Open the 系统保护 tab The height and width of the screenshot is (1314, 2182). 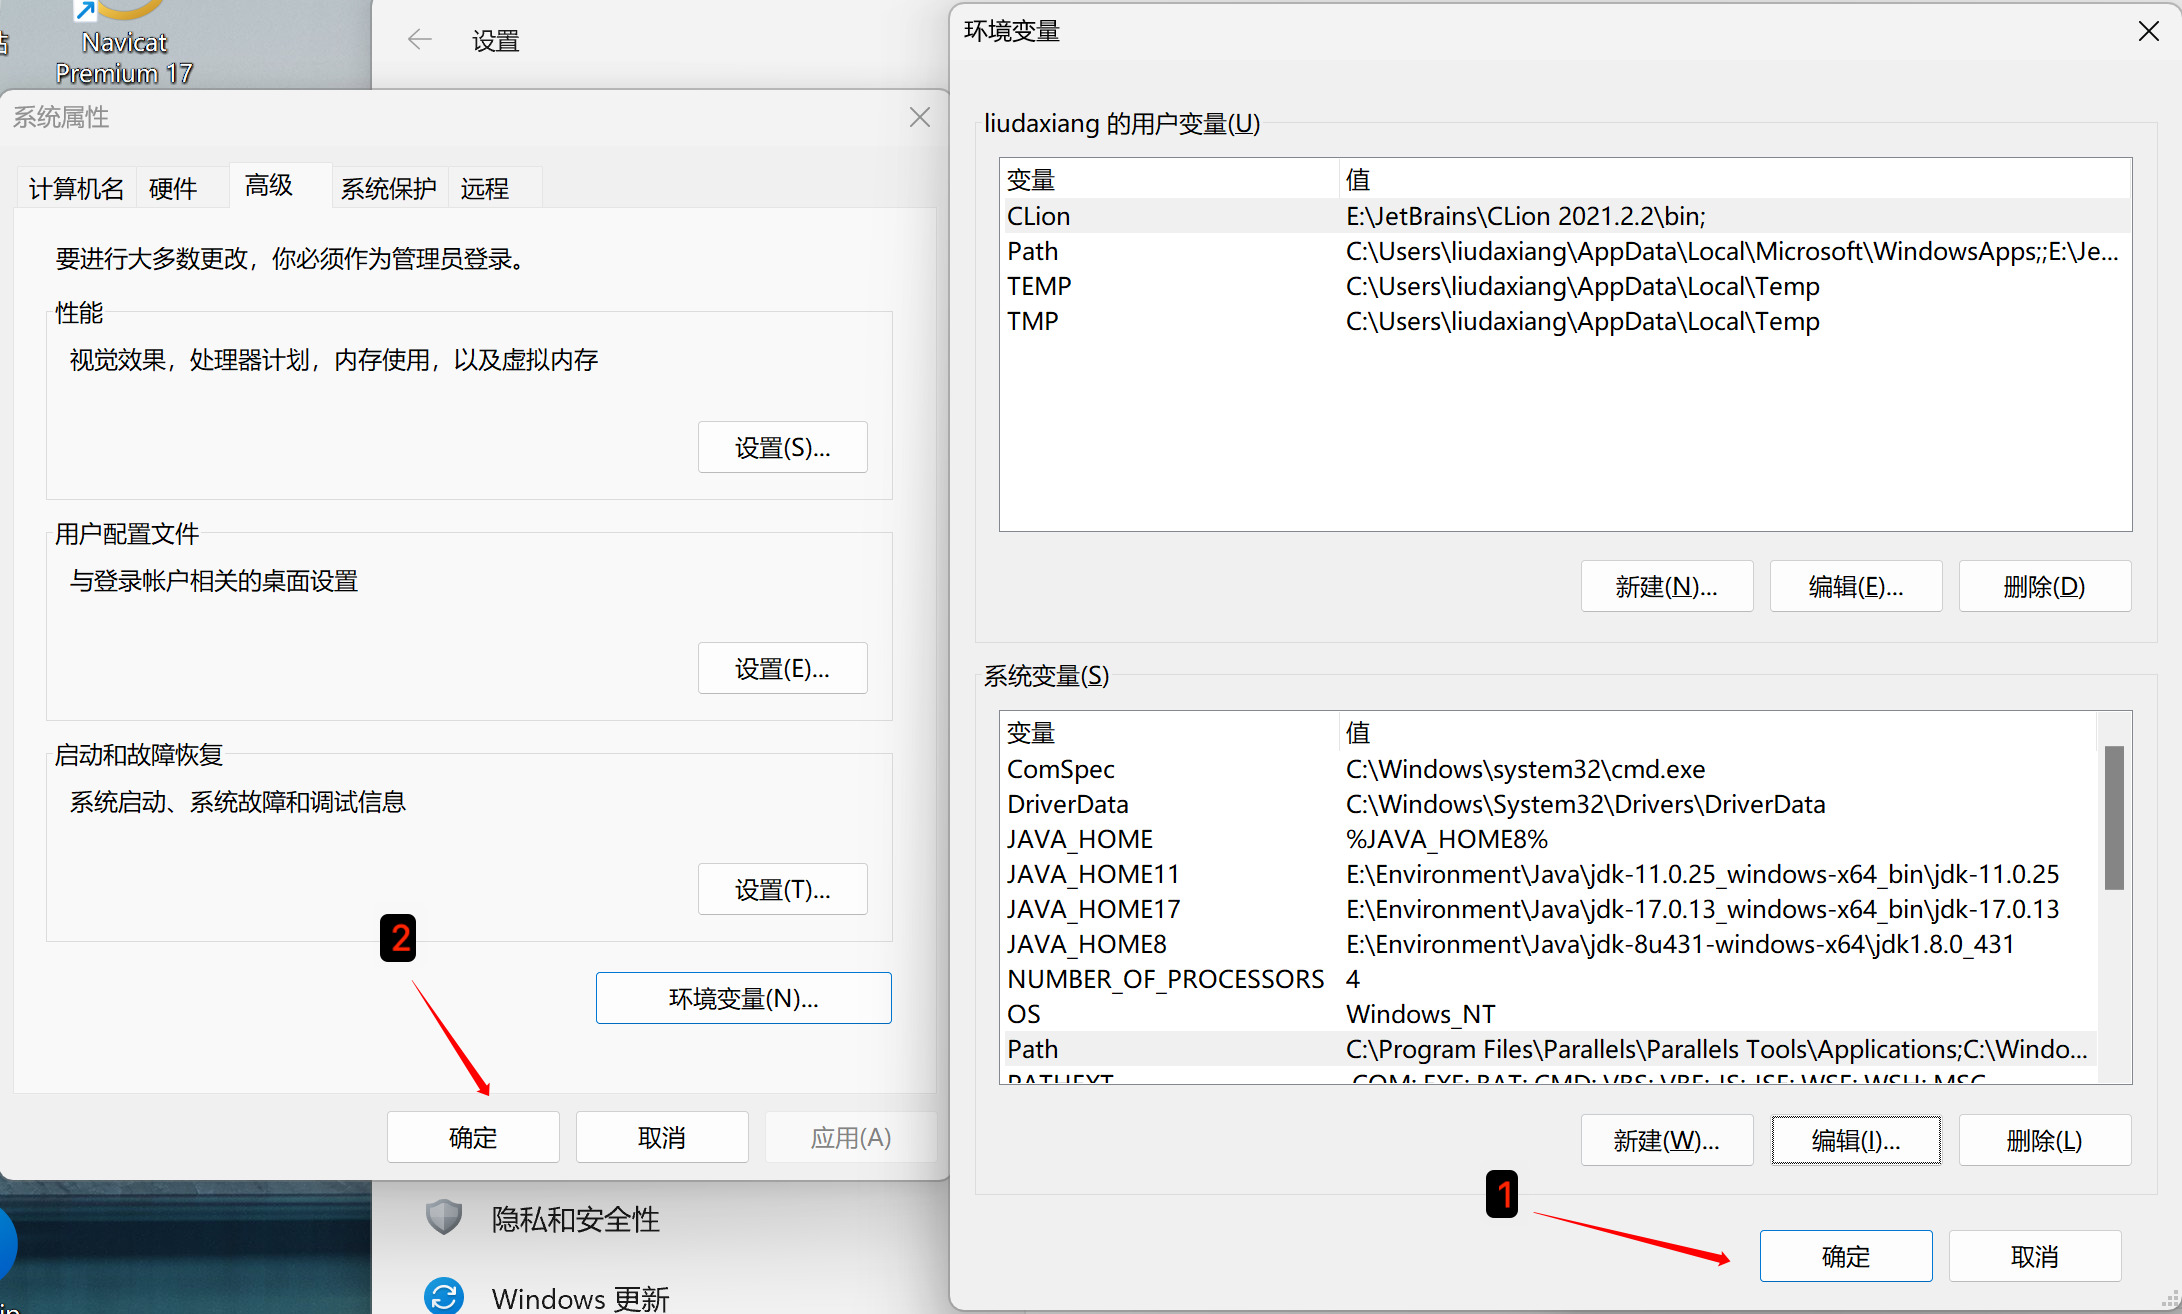tap(388, 188)
